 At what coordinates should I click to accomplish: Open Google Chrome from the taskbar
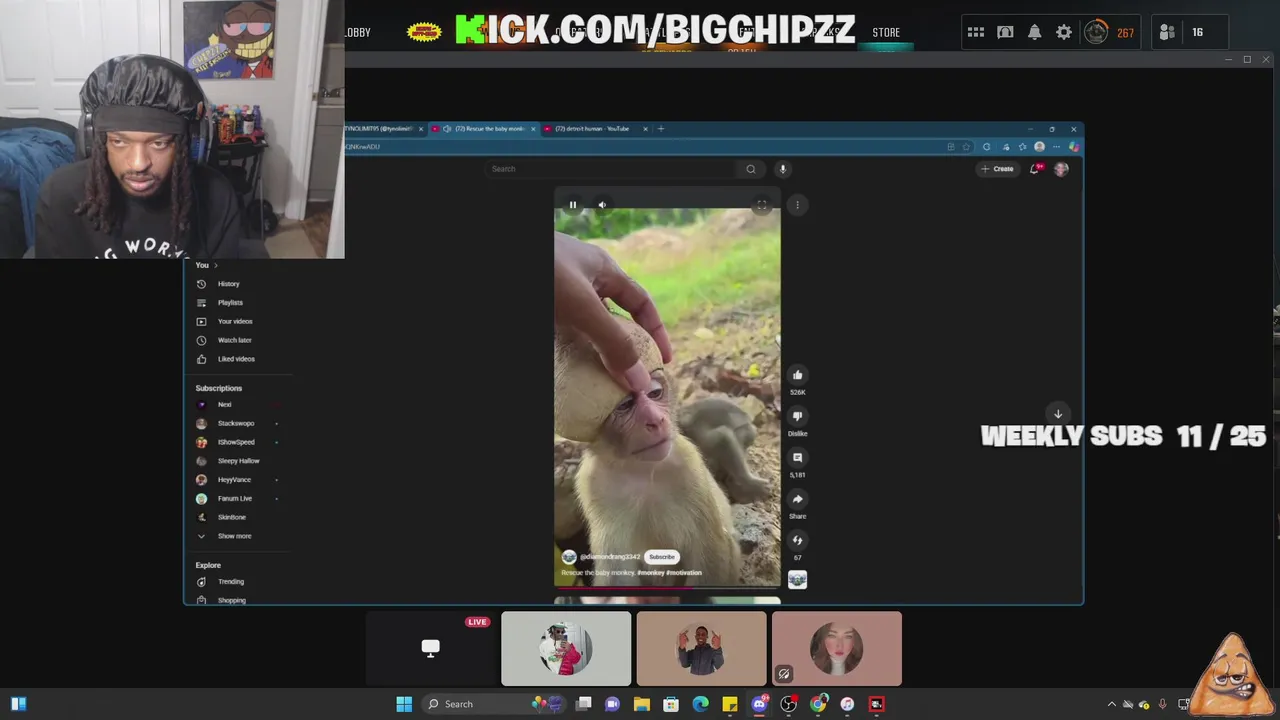pyautogui.click(x=818, y=704)
